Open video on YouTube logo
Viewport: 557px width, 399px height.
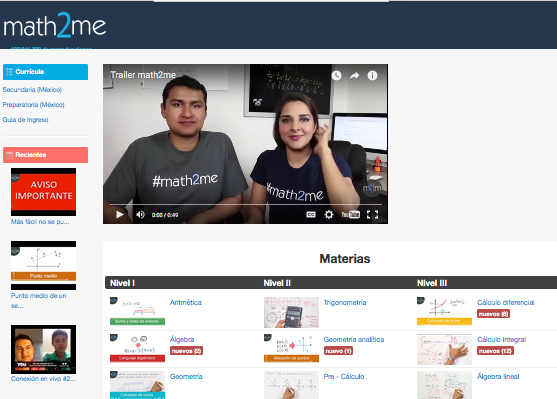tap(350, 215)
